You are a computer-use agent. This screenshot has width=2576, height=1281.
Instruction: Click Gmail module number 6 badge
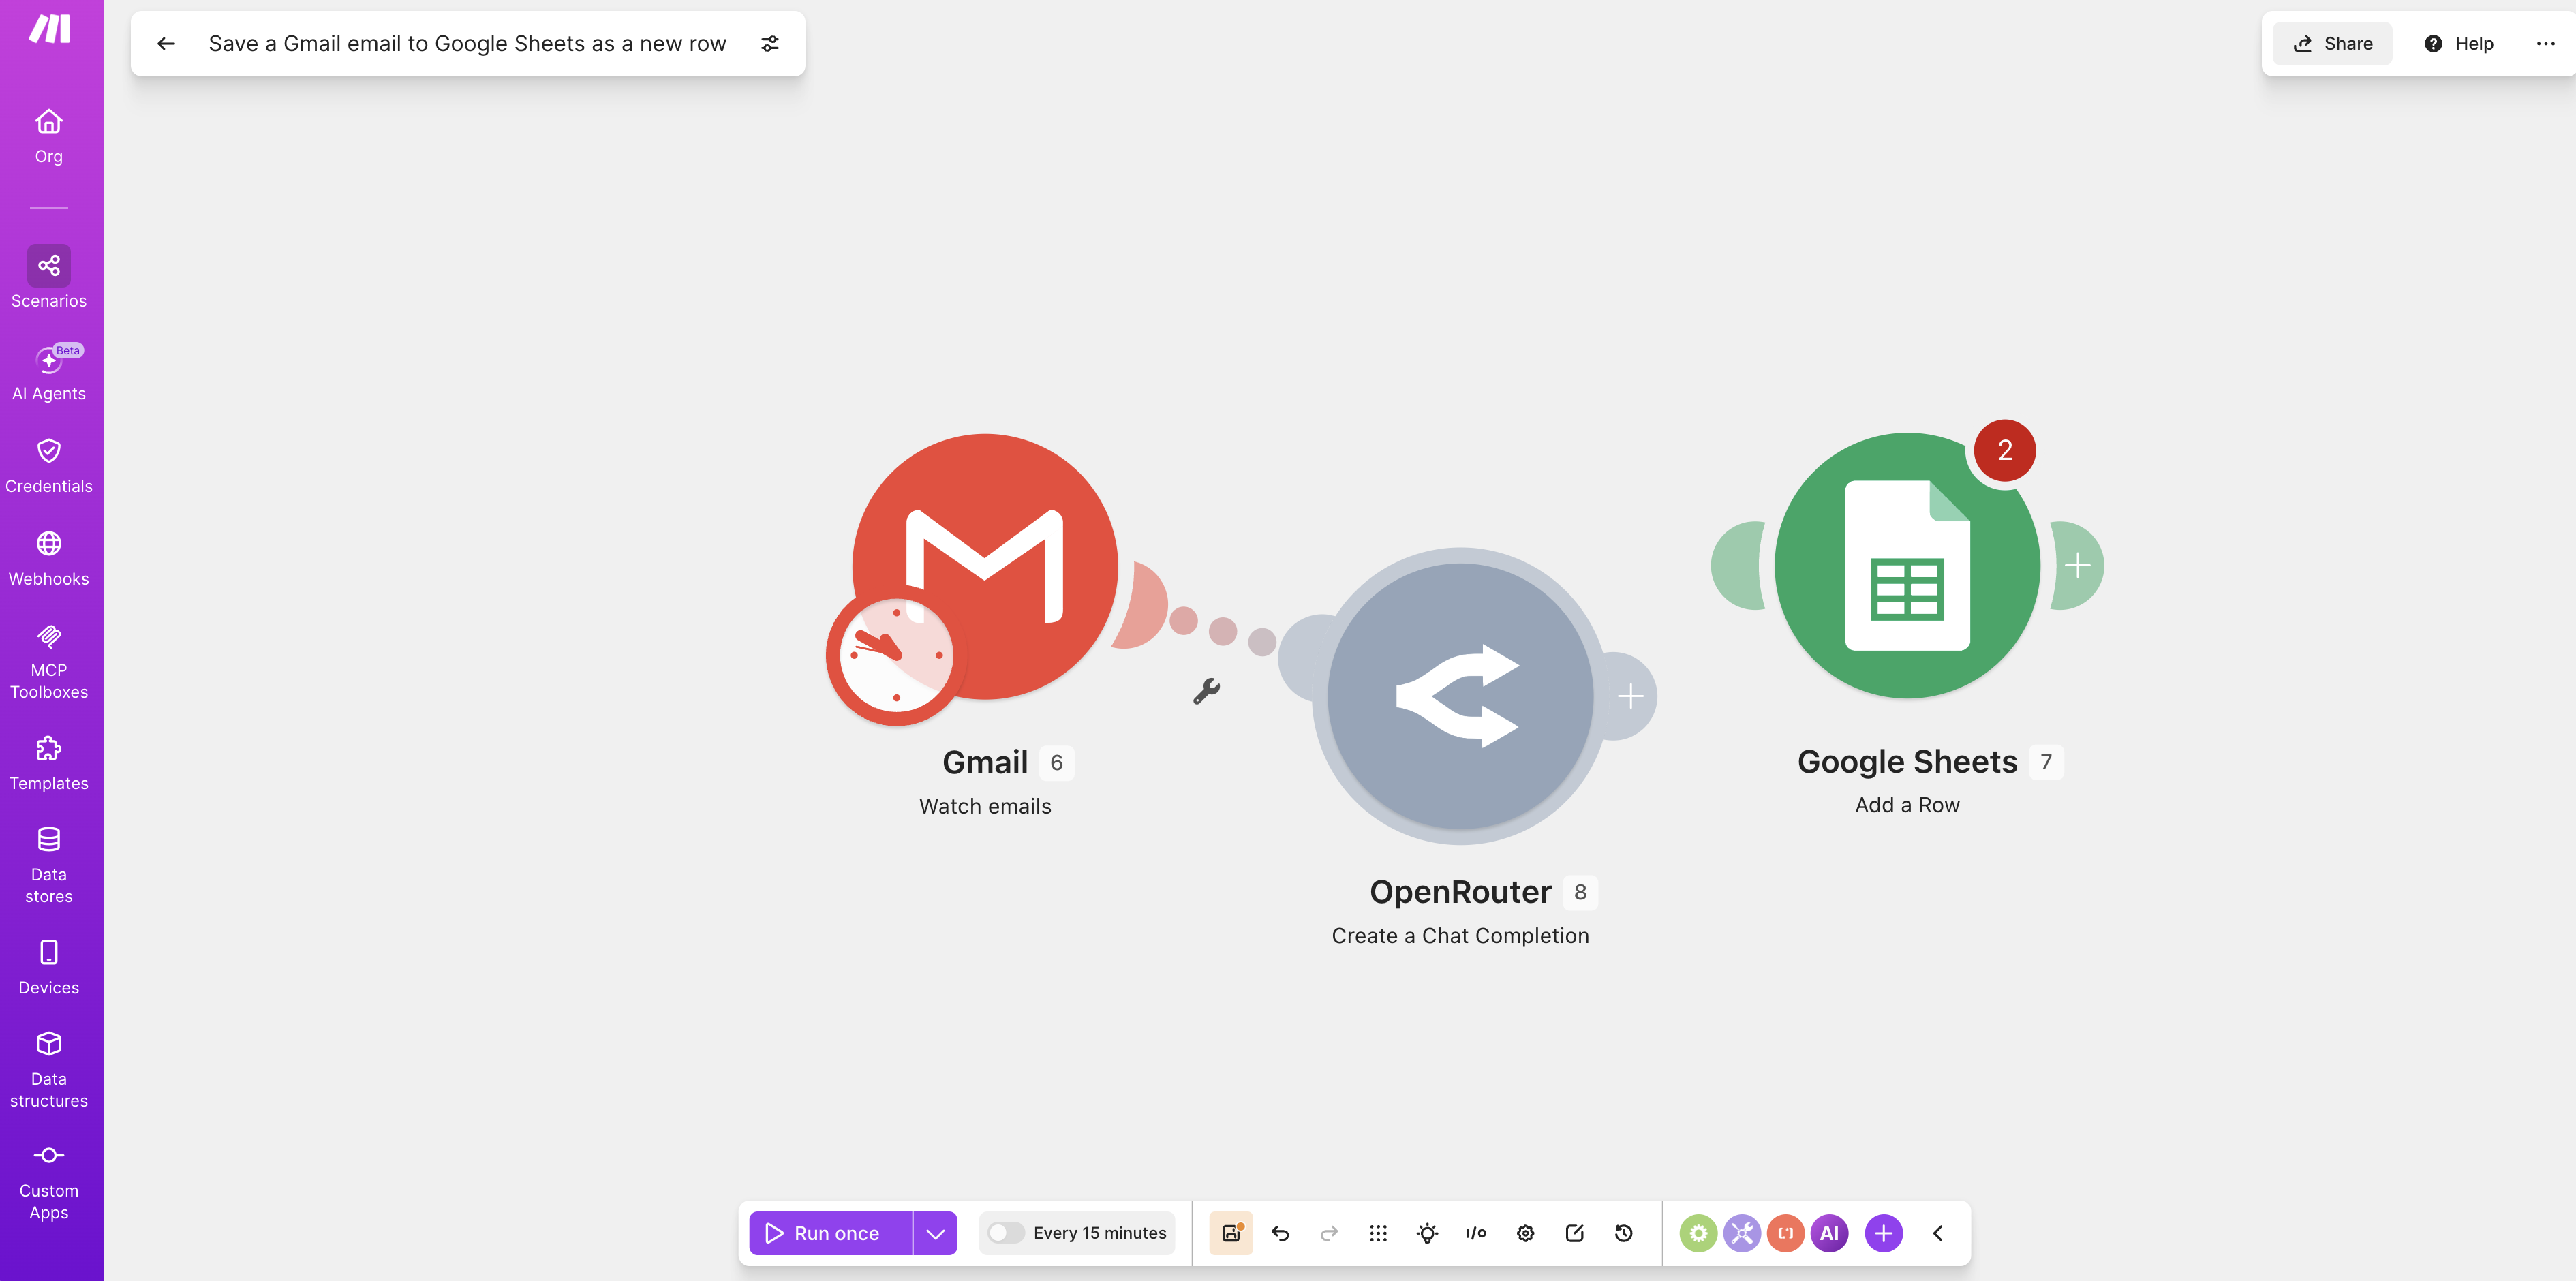[x=1056, y=763]
